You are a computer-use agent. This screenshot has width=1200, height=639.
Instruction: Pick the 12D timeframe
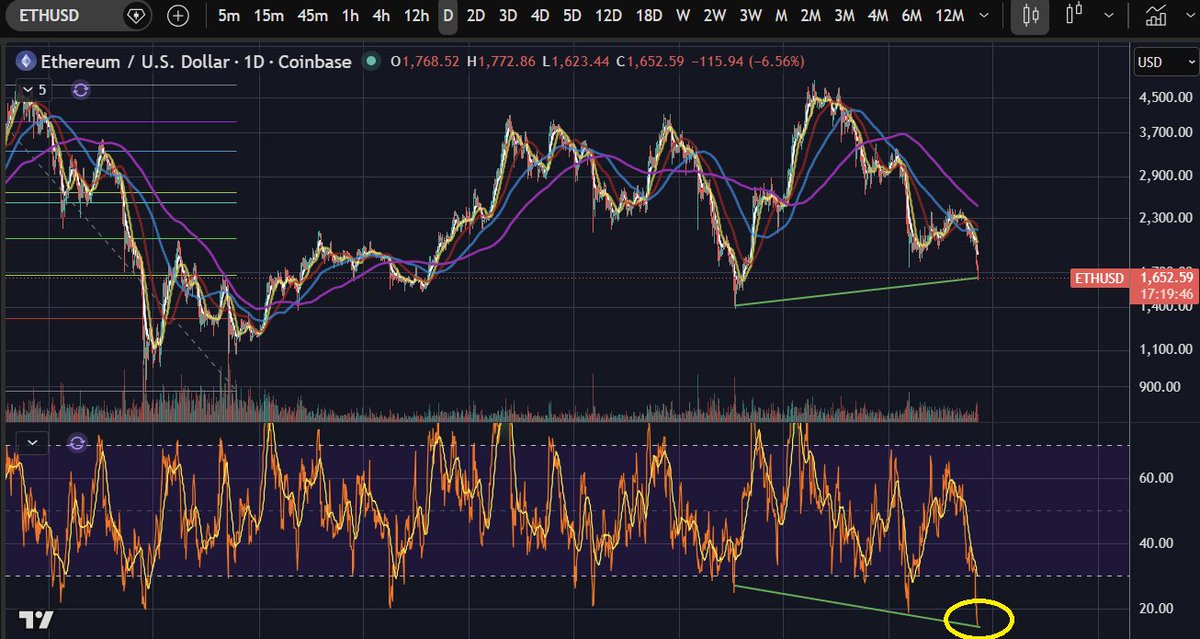click(x=607, y=16)
